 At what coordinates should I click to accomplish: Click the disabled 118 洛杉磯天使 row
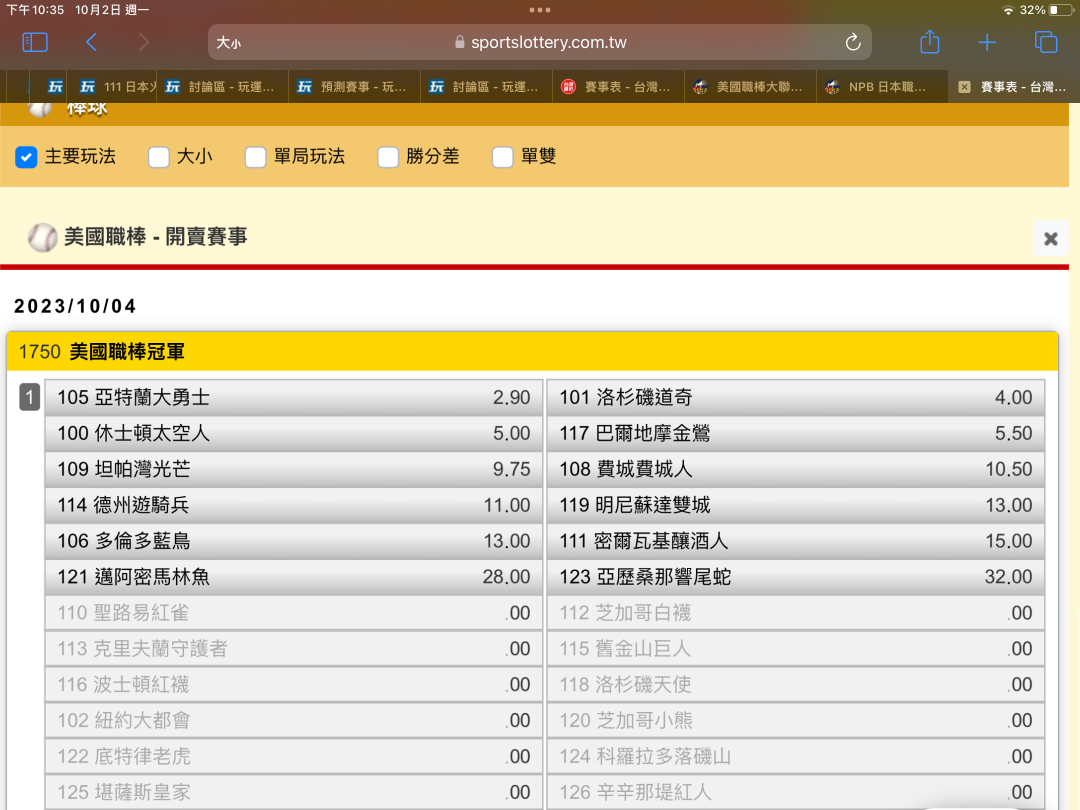pyautogui.click(x=796, y=684)
